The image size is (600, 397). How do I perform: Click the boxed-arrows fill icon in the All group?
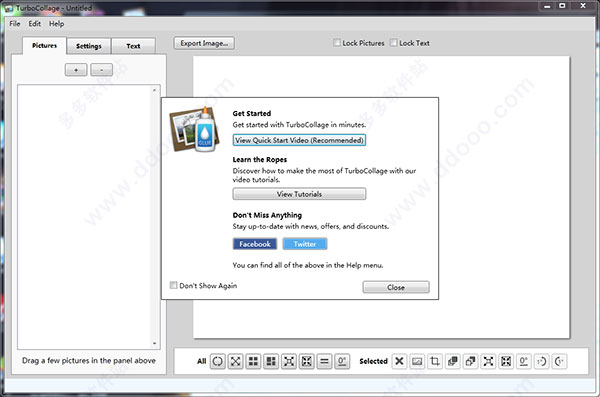[307, 361]
